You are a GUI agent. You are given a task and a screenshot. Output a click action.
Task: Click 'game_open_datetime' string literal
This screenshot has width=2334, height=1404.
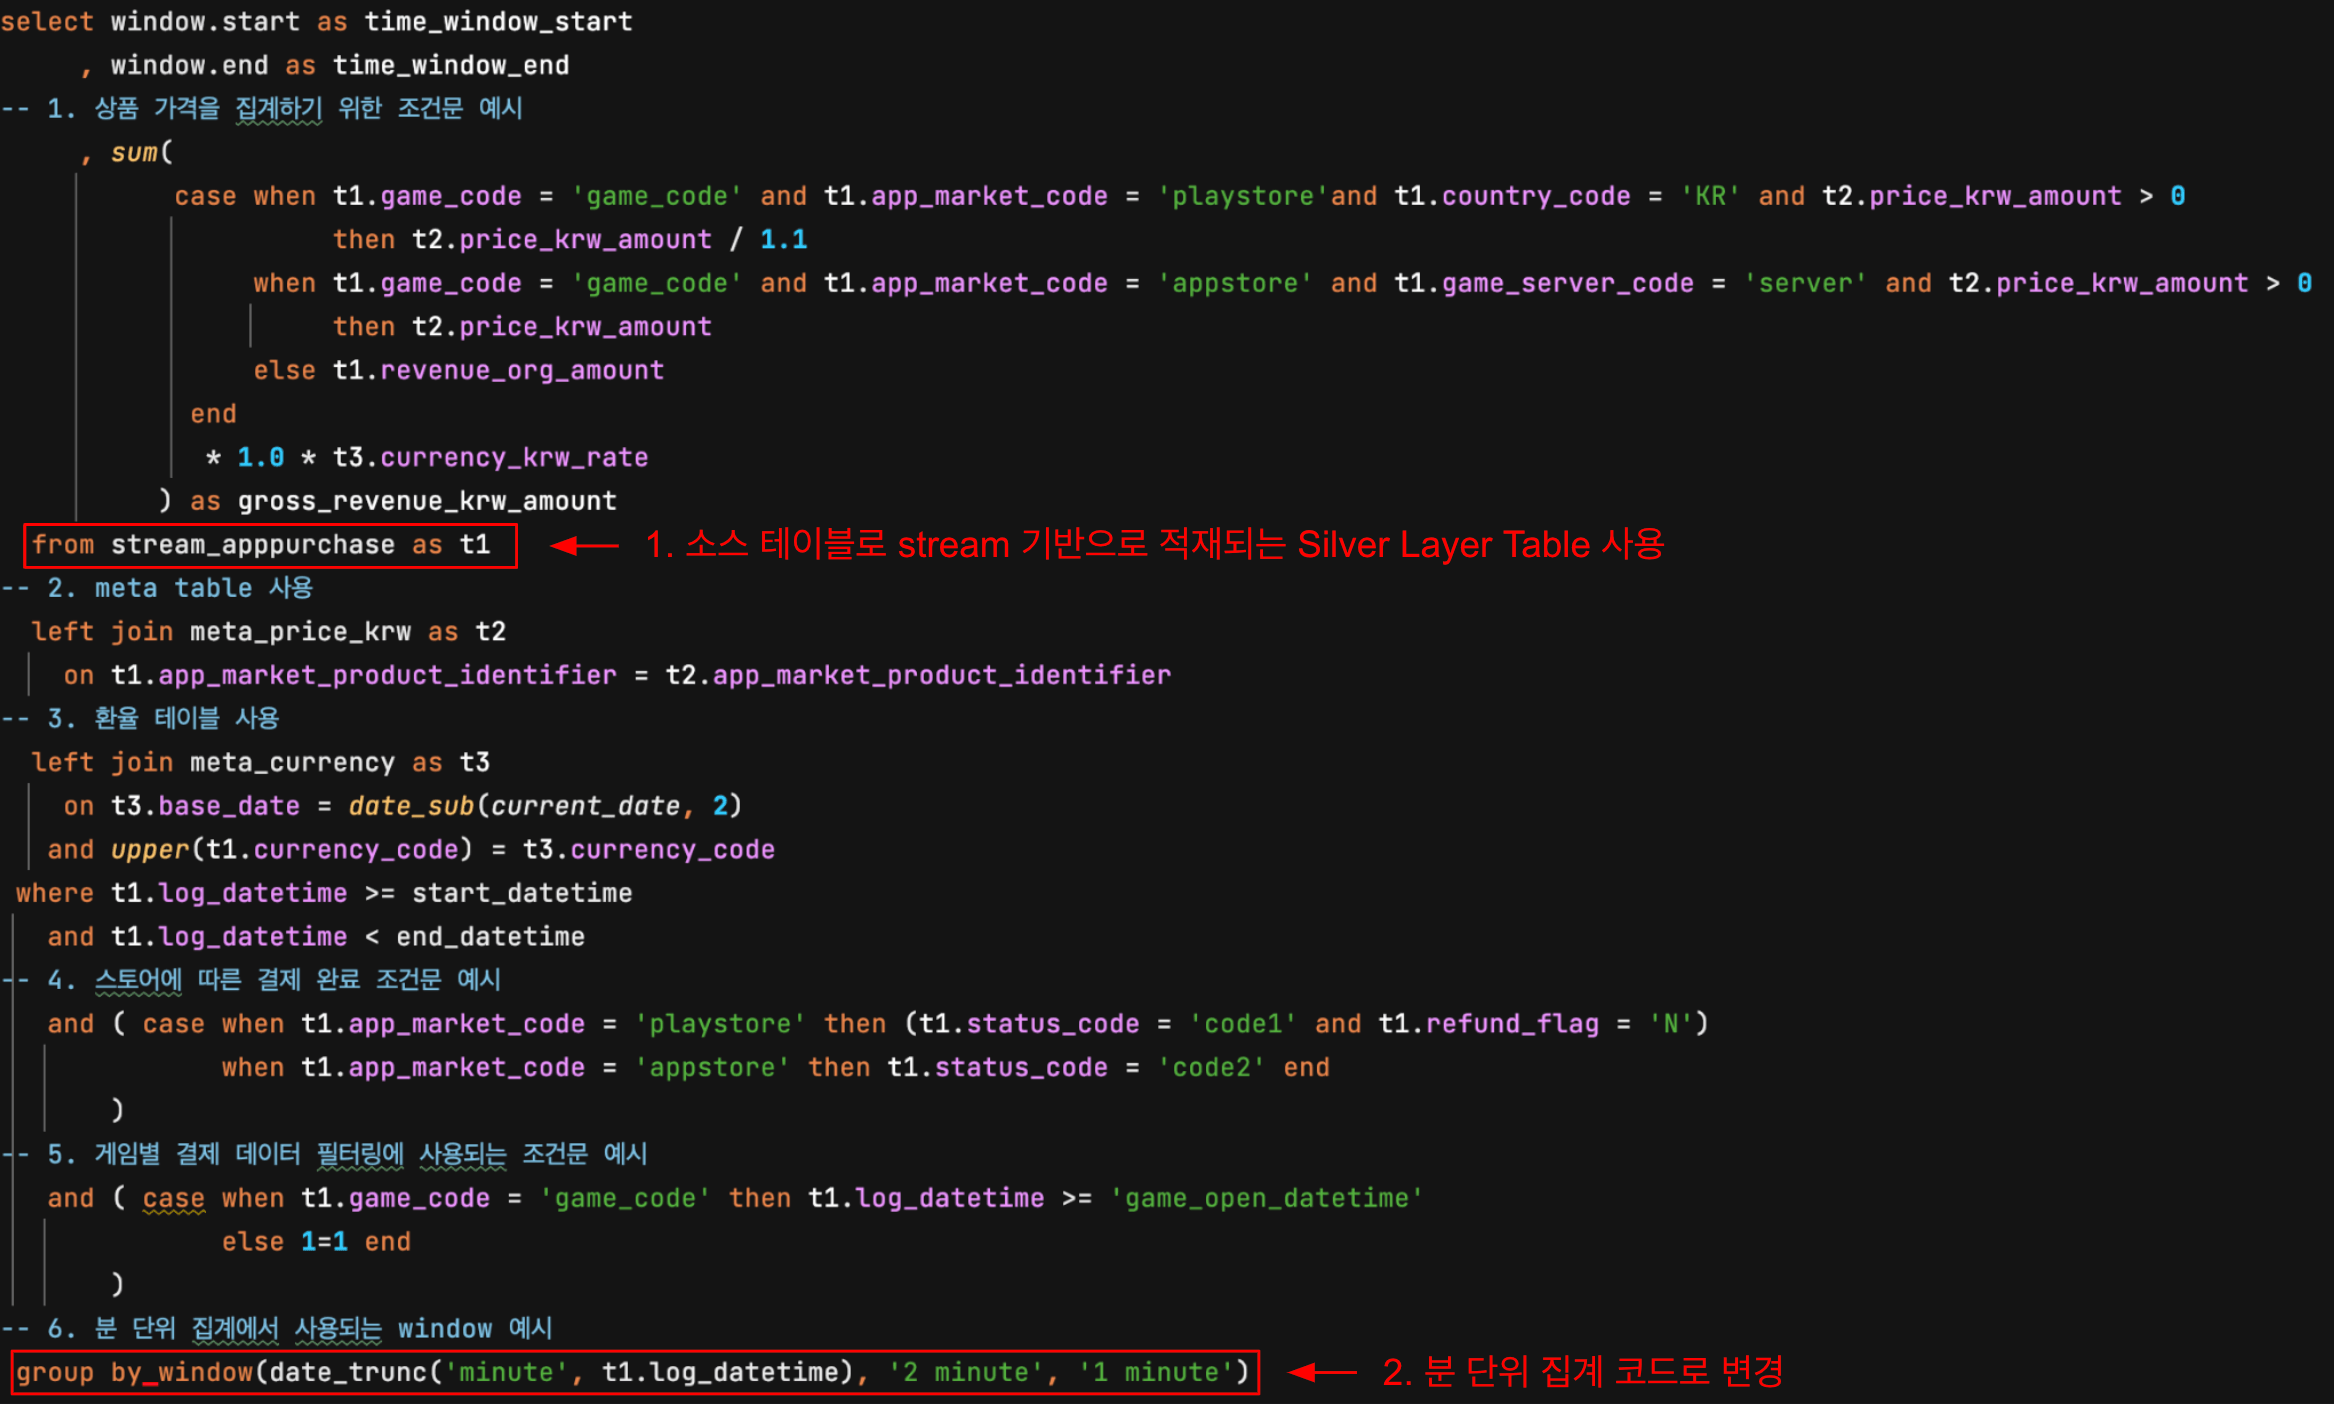(1266, 1197)
